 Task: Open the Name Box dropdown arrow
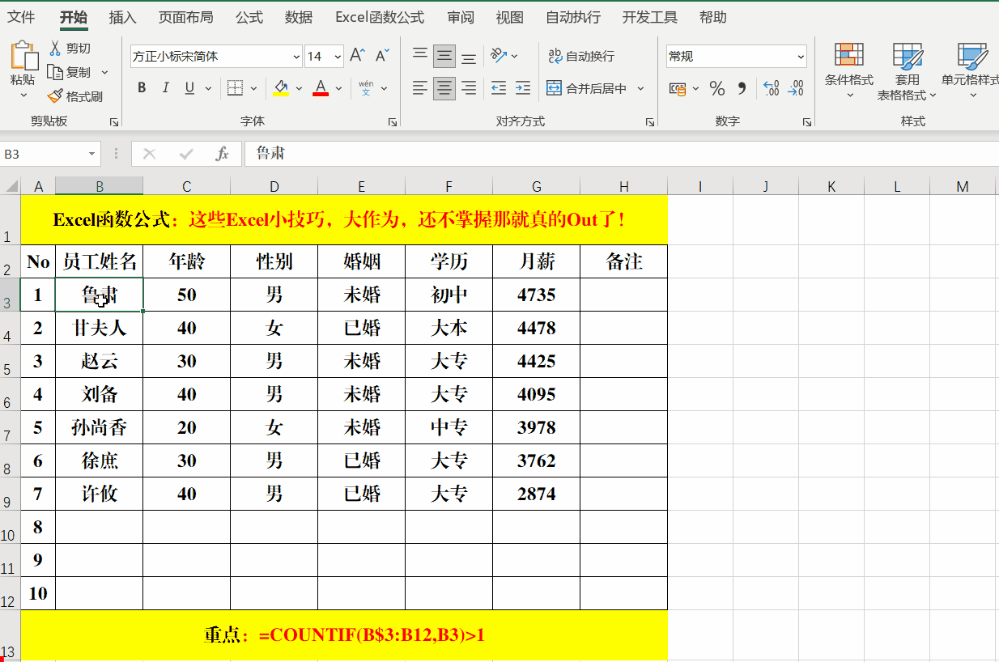coord(92,154)
